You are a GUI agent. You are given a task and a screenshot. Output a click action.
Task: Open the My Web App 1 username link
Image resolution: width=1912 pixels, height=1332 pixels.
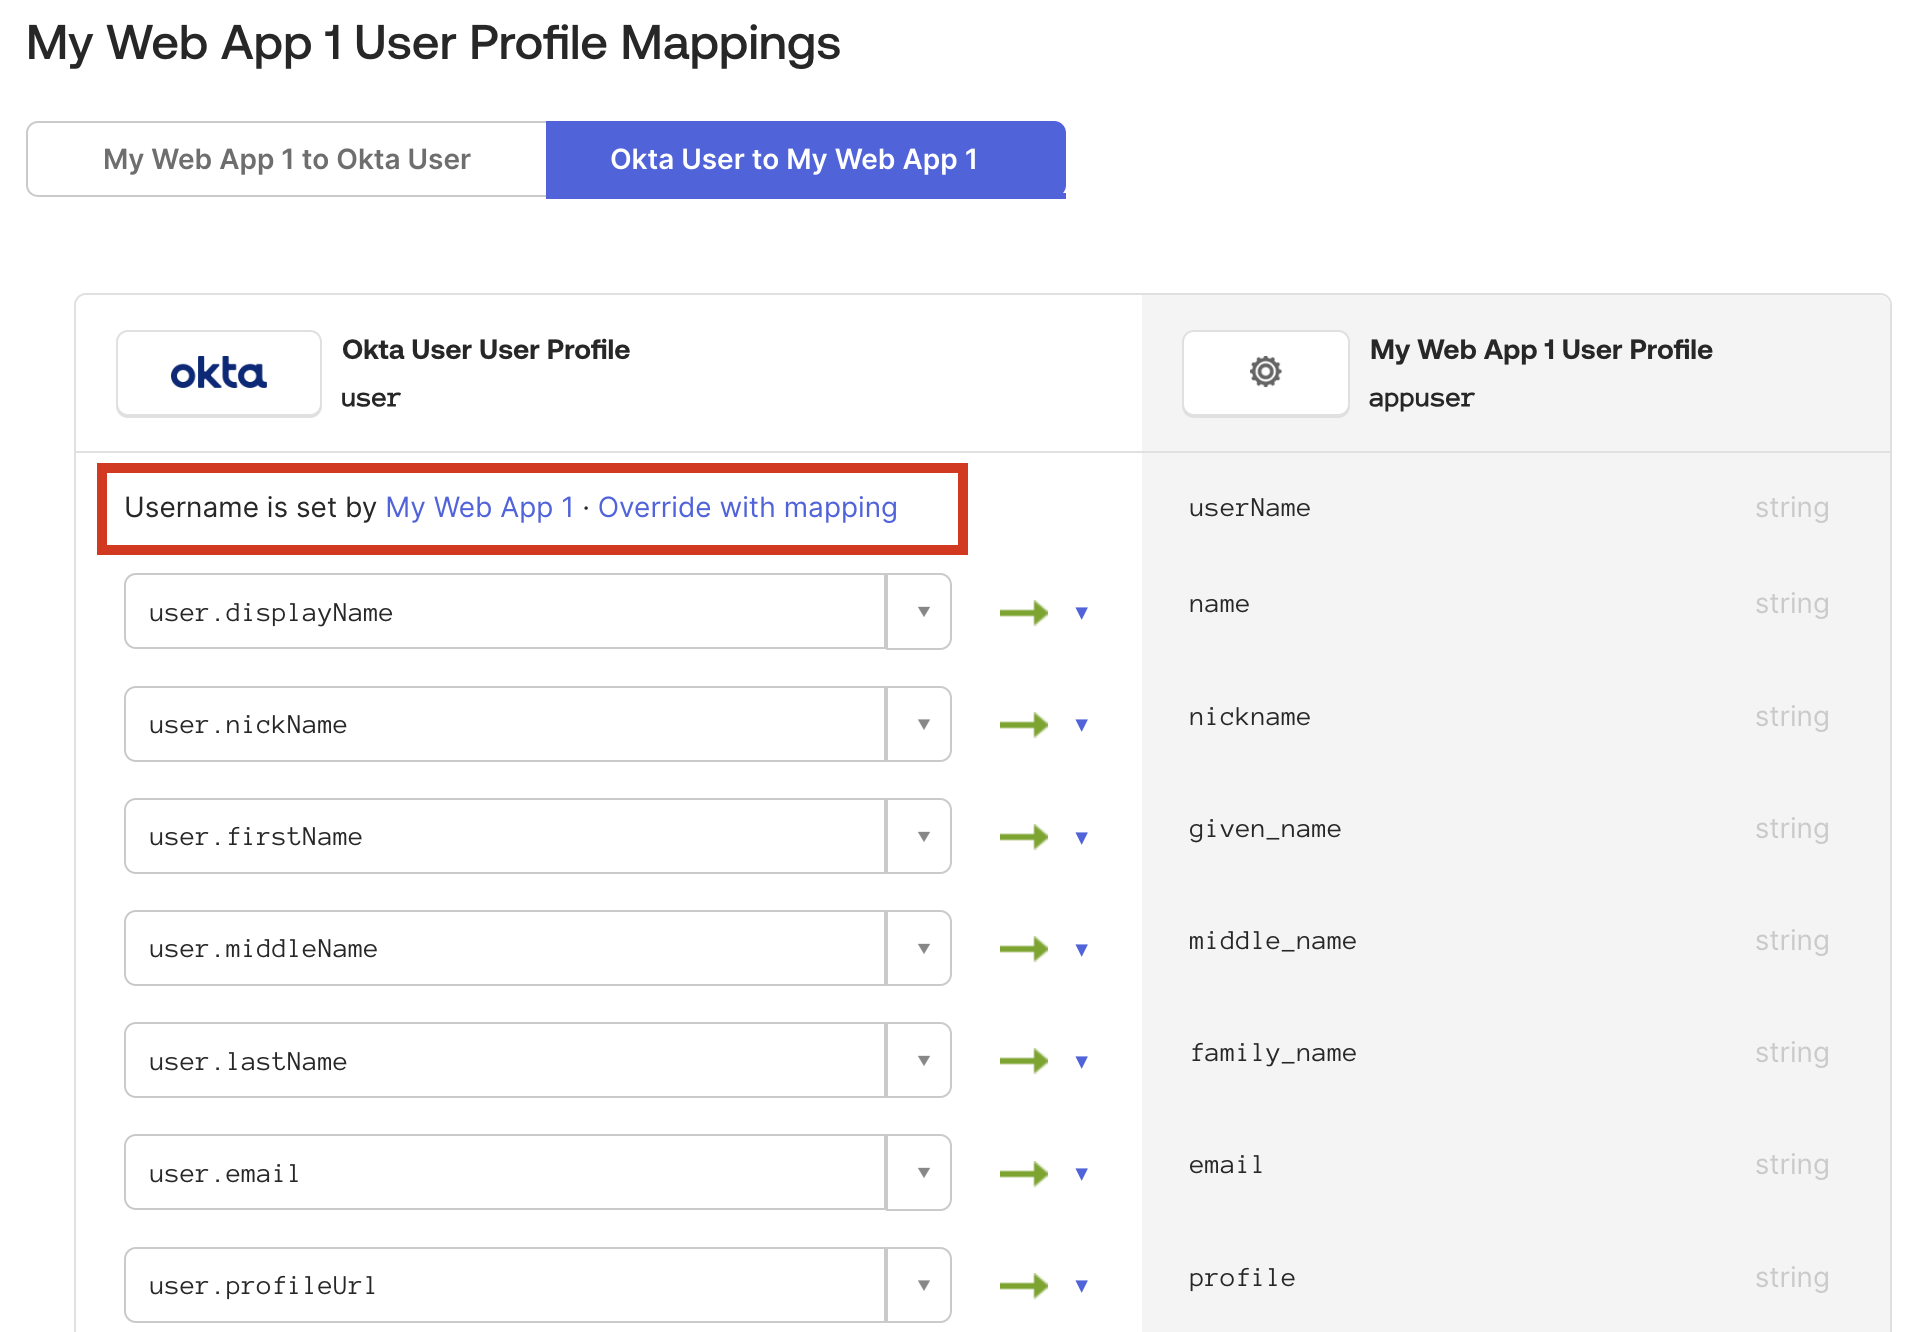click(480, 507)
